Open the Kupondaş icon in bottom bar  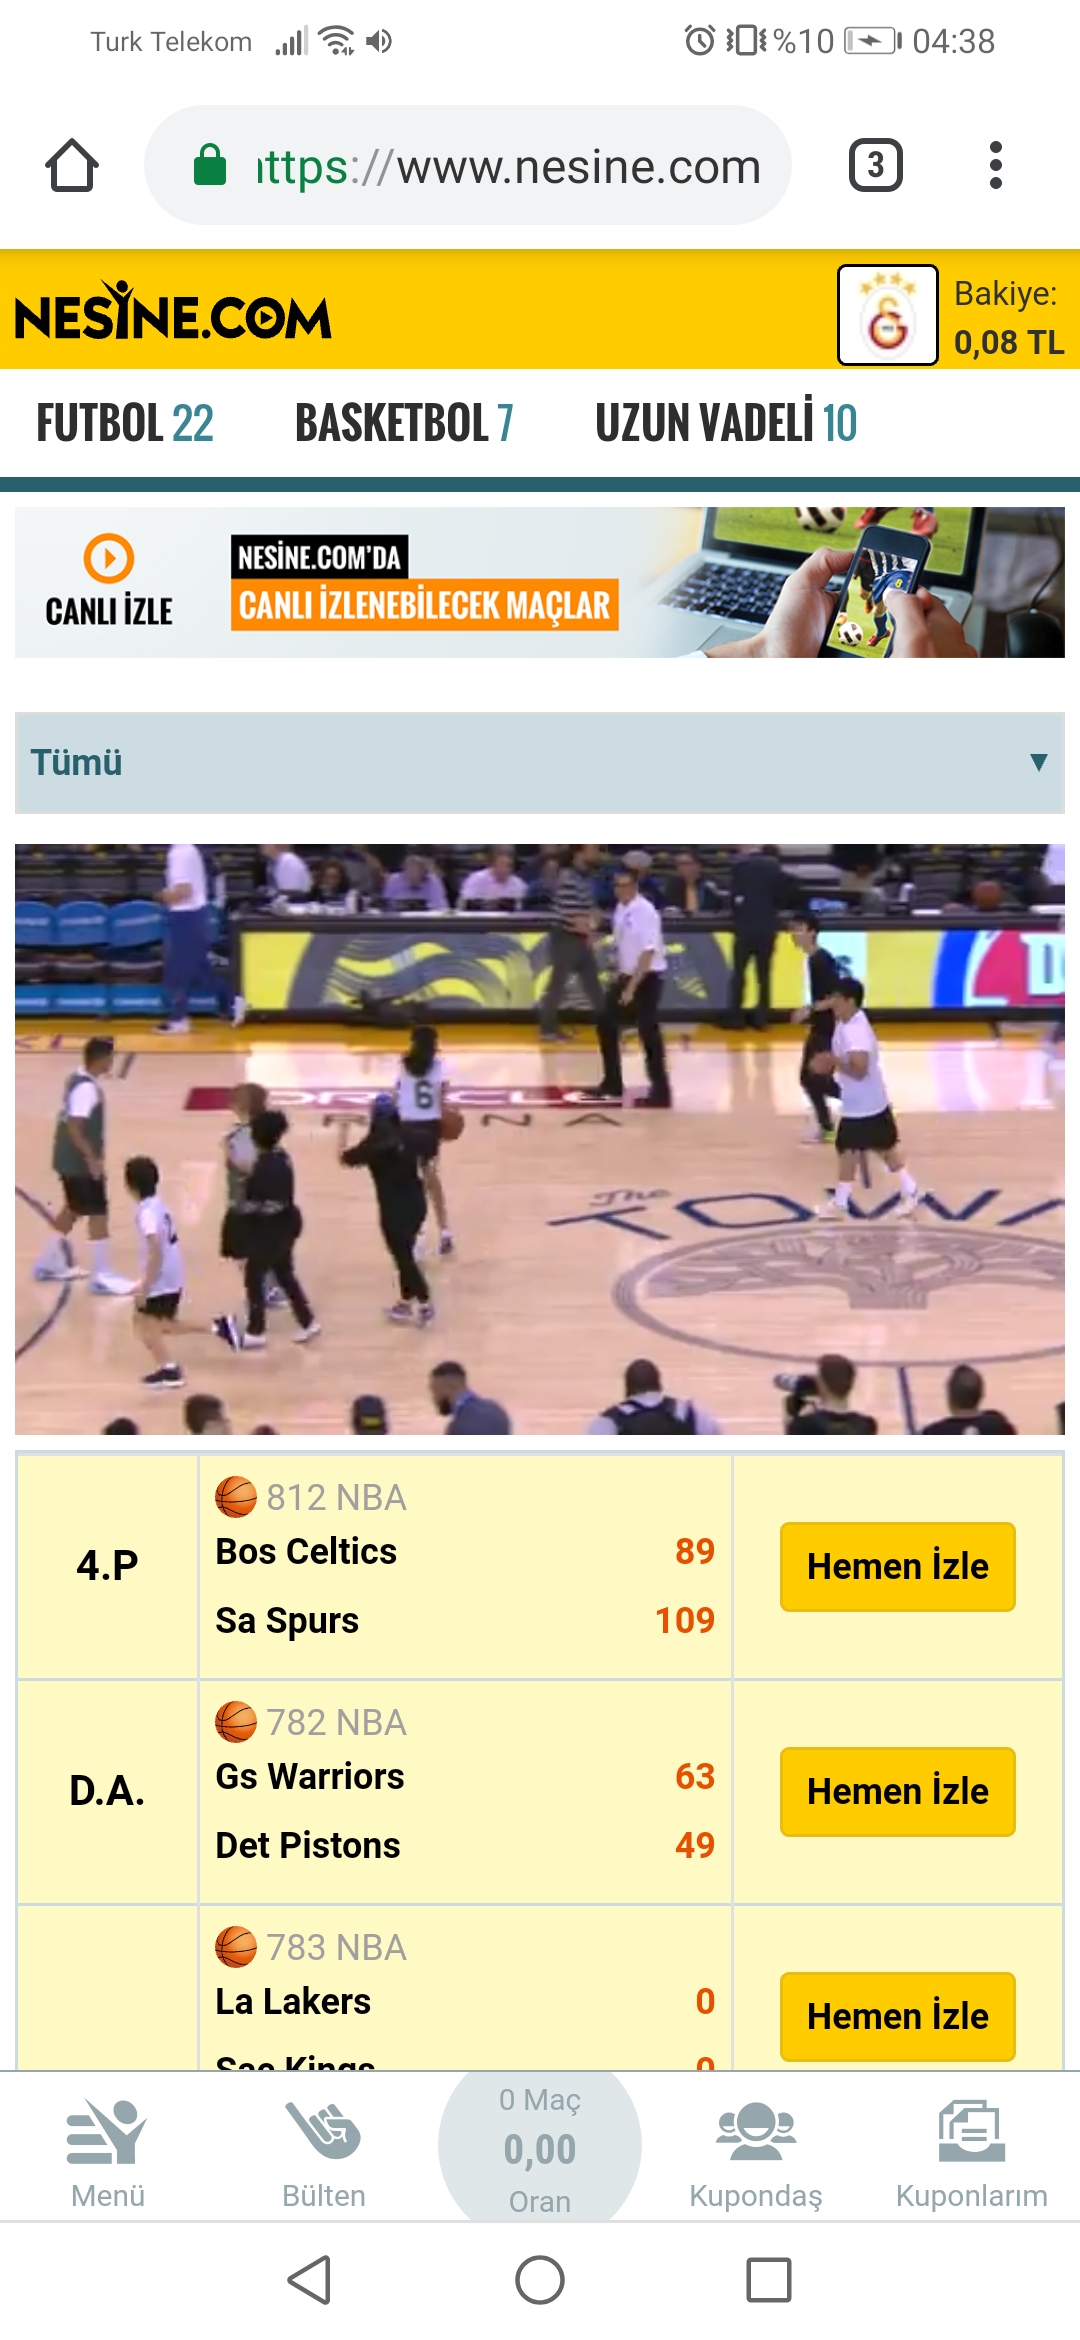(756, 2152)
